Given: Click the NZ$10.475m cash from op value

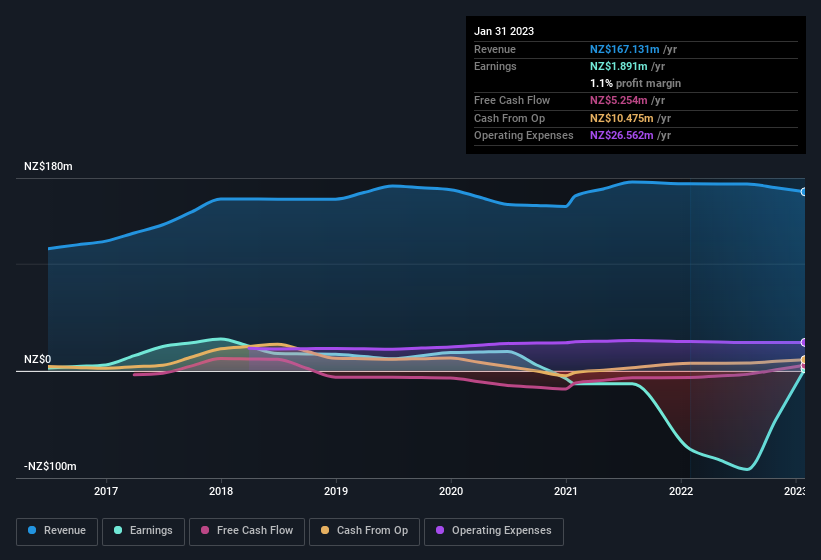Looking at the screenshot, I should click(622, 118).
